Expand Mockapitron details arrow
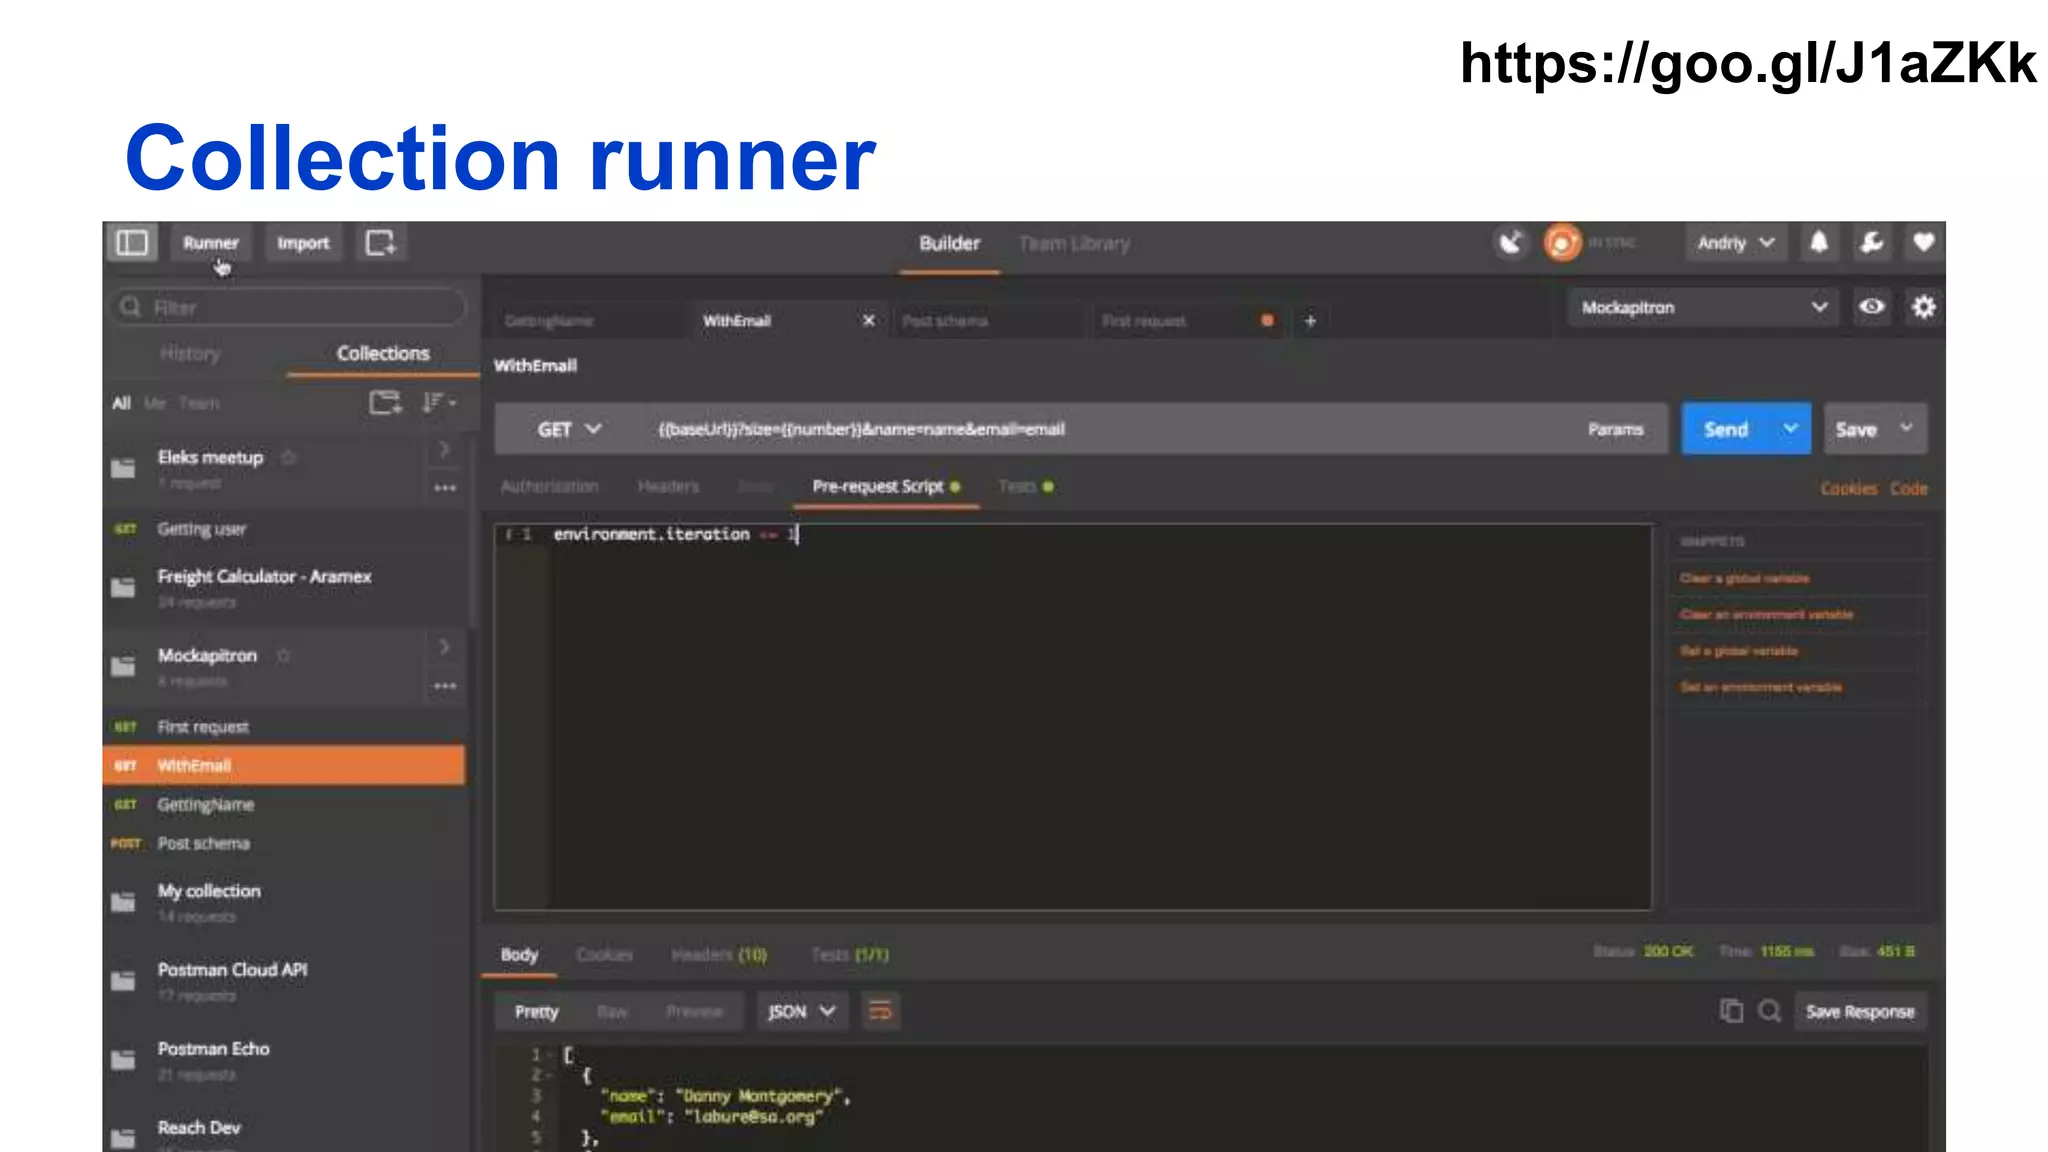The width and height of the screenshot is (2048, 1152). pos(444,647)
